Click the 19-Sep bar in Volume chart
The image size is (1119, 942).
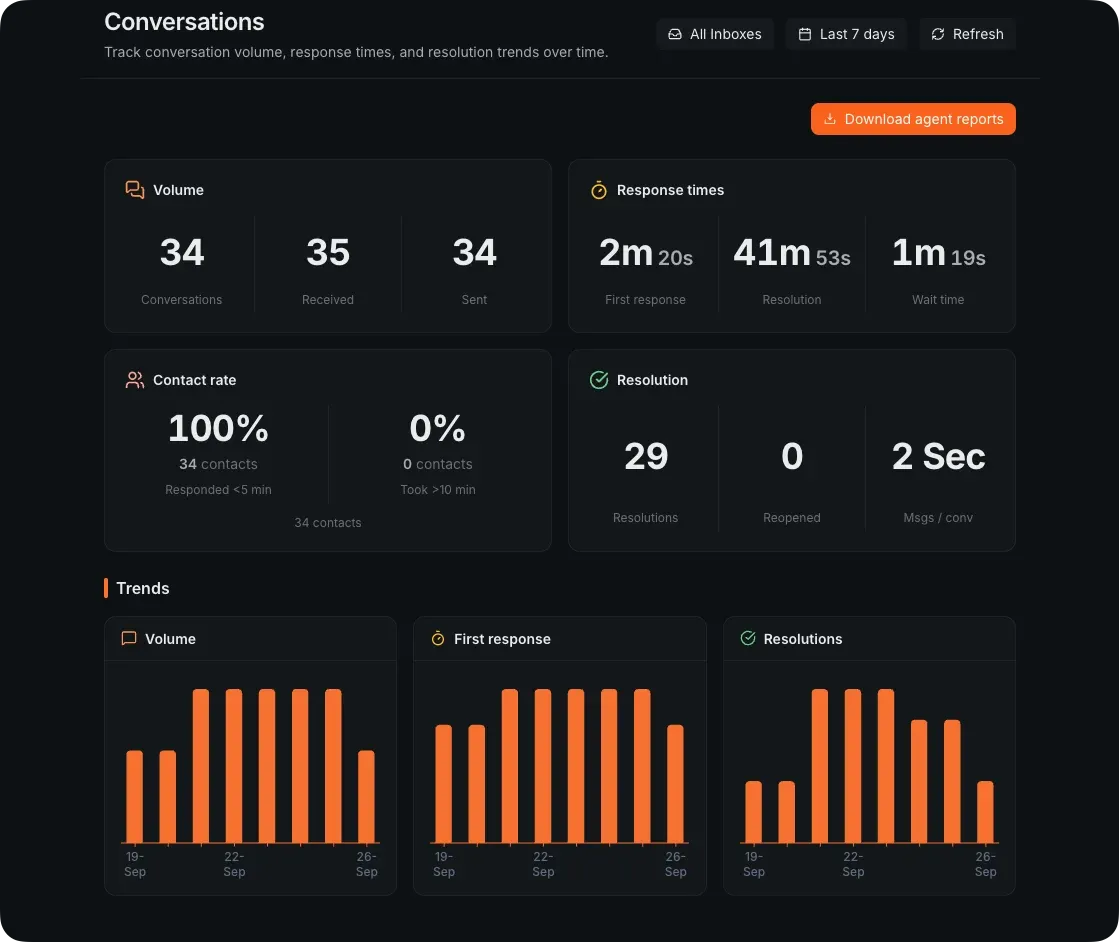(135, 796)
